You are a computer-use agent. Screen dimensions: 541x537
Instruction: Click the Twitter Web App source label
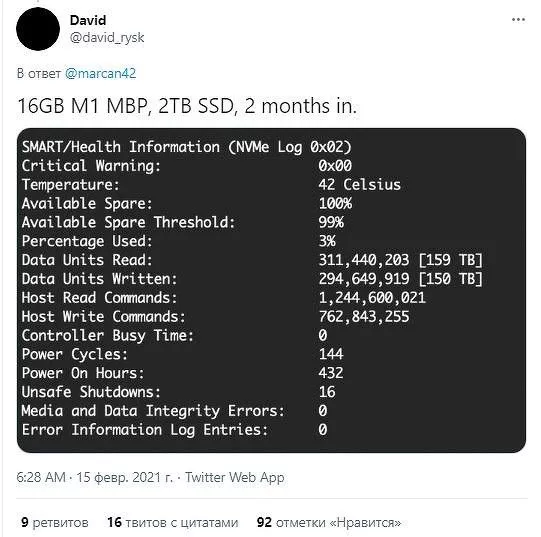(235, 477)
